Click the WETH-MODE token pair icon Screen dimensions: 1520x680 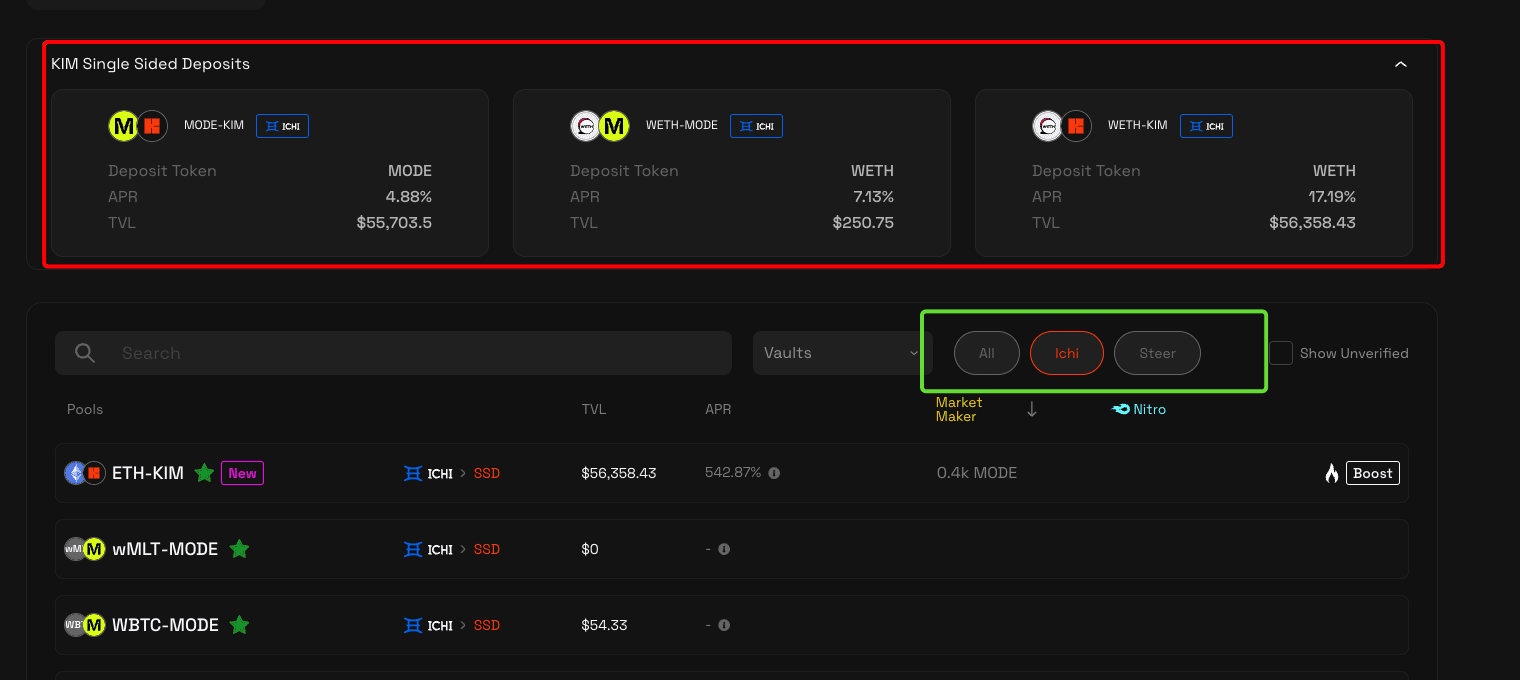coord(600,126)
